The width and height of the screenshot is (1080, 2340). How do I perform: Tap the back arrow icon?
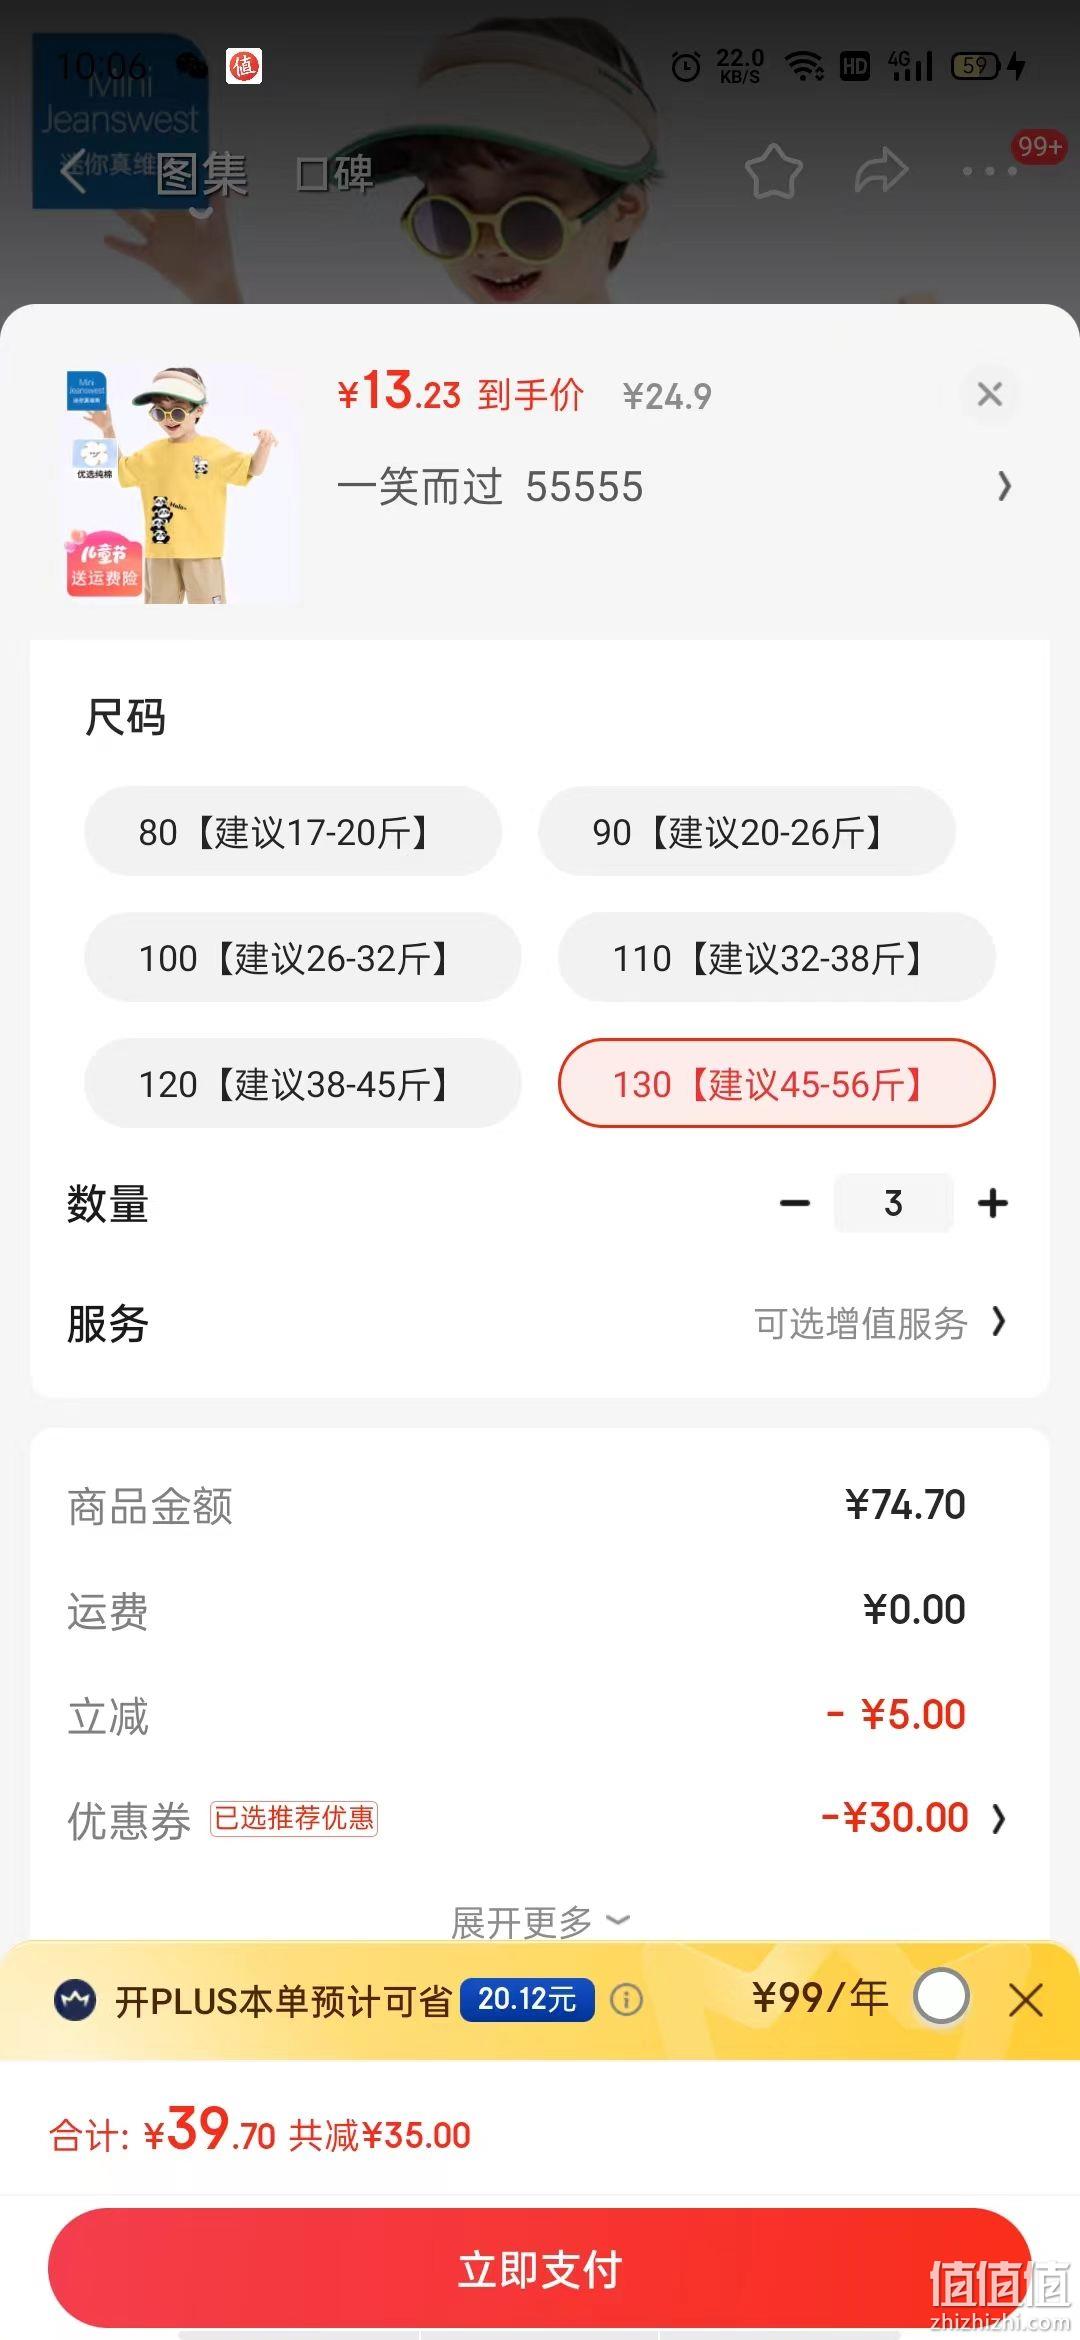click(73, 172)
